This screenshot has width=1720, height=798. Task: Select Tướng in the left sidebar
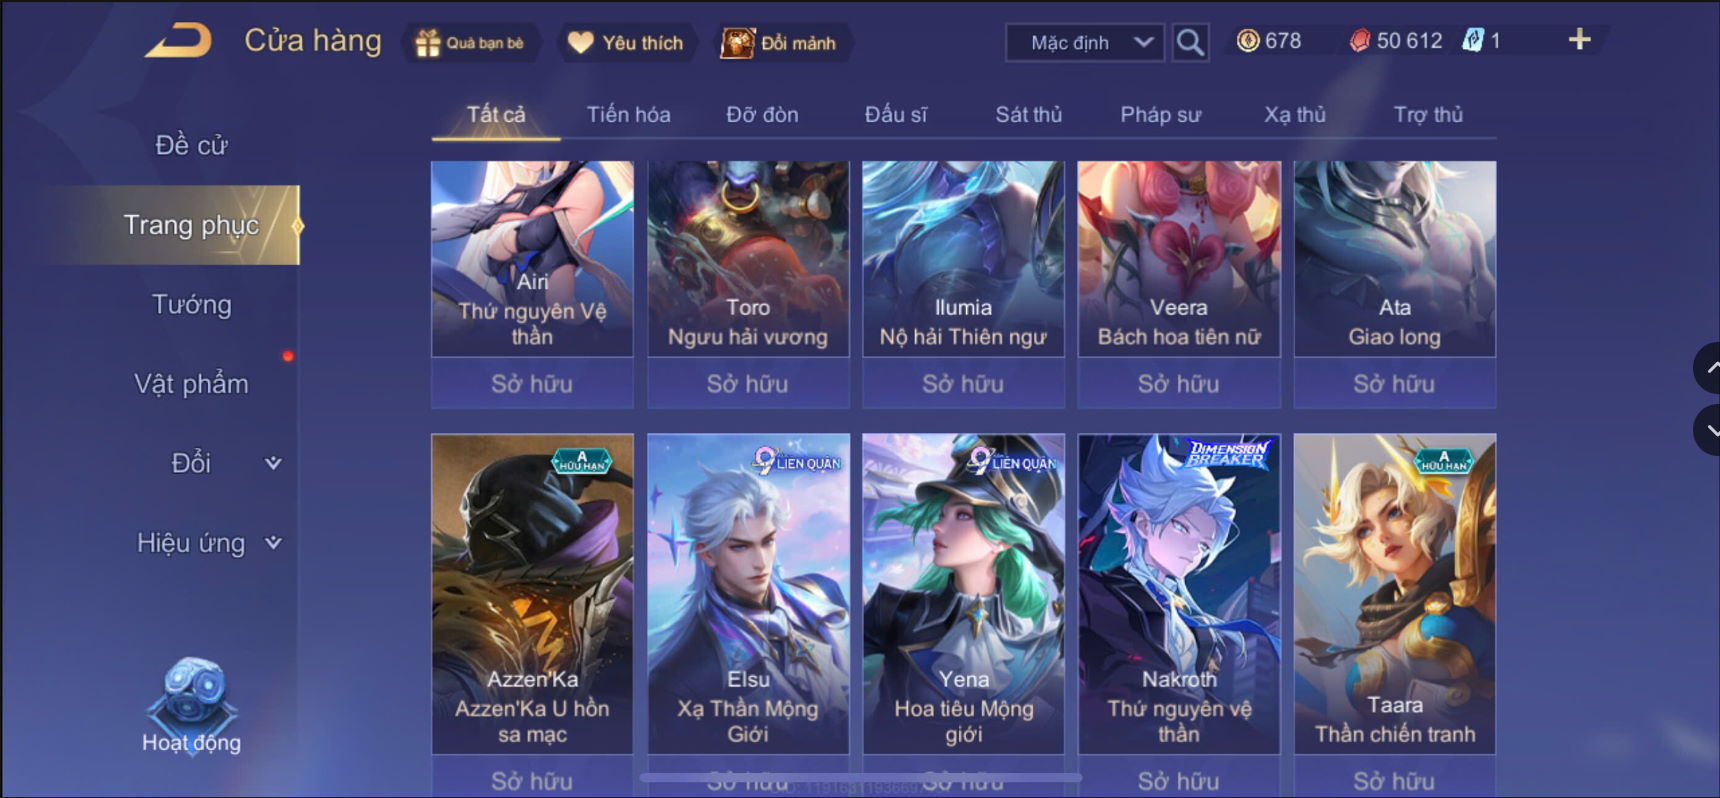pyautogui.click(x=191, y=304)
